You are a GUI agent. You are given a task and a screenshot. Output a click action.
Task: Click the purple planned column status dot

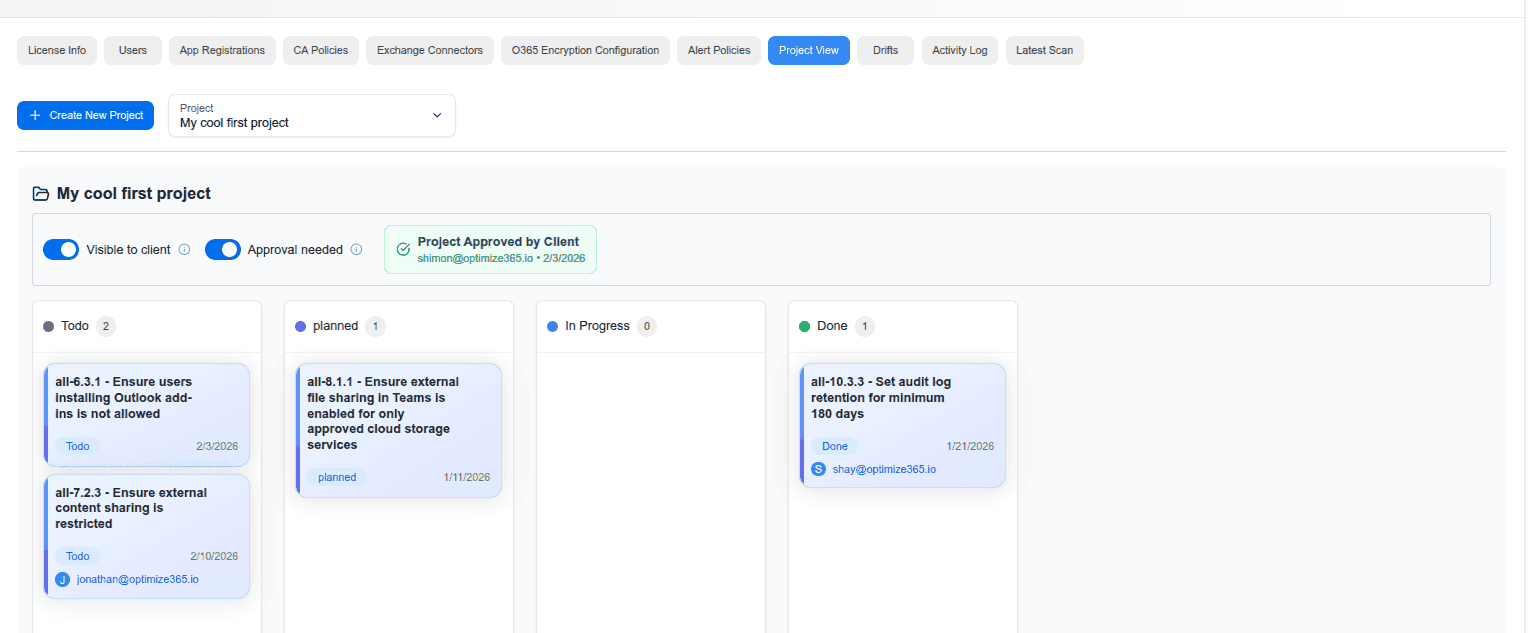click(300, 326)
